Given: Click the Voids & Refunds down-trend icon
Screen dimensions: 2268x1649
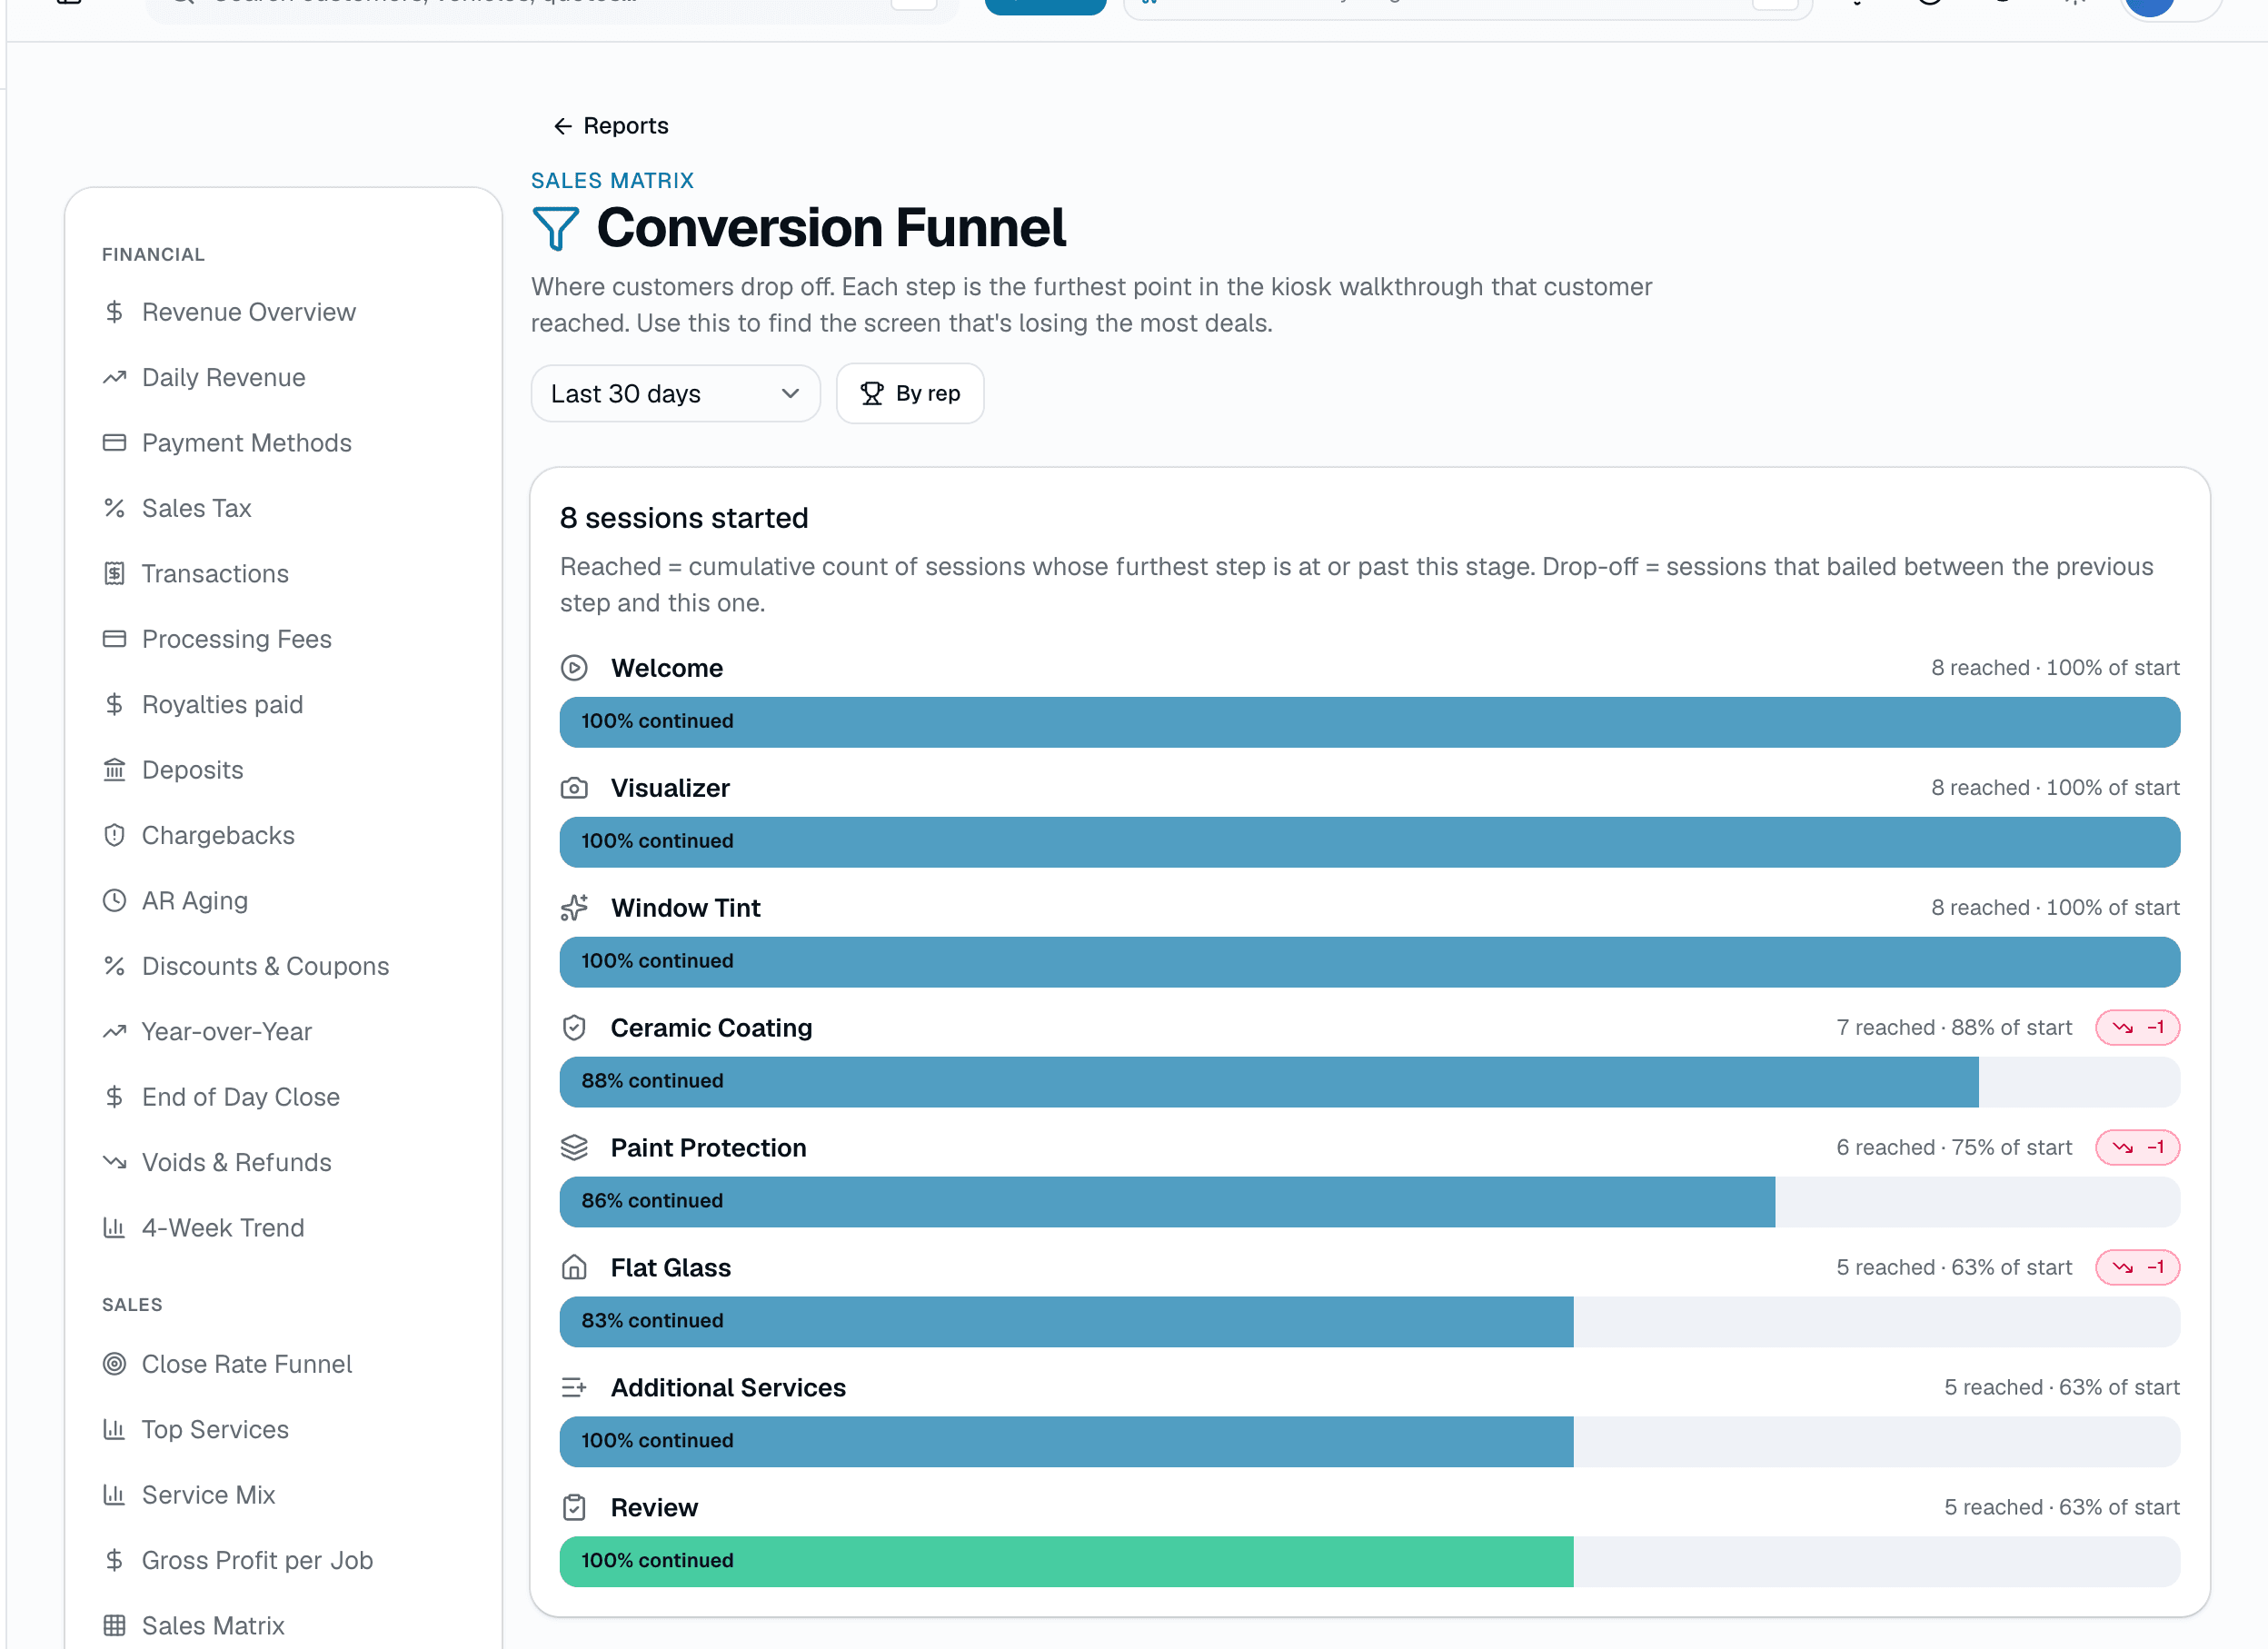Looking at the screenshot, I should coord(114,1163).
